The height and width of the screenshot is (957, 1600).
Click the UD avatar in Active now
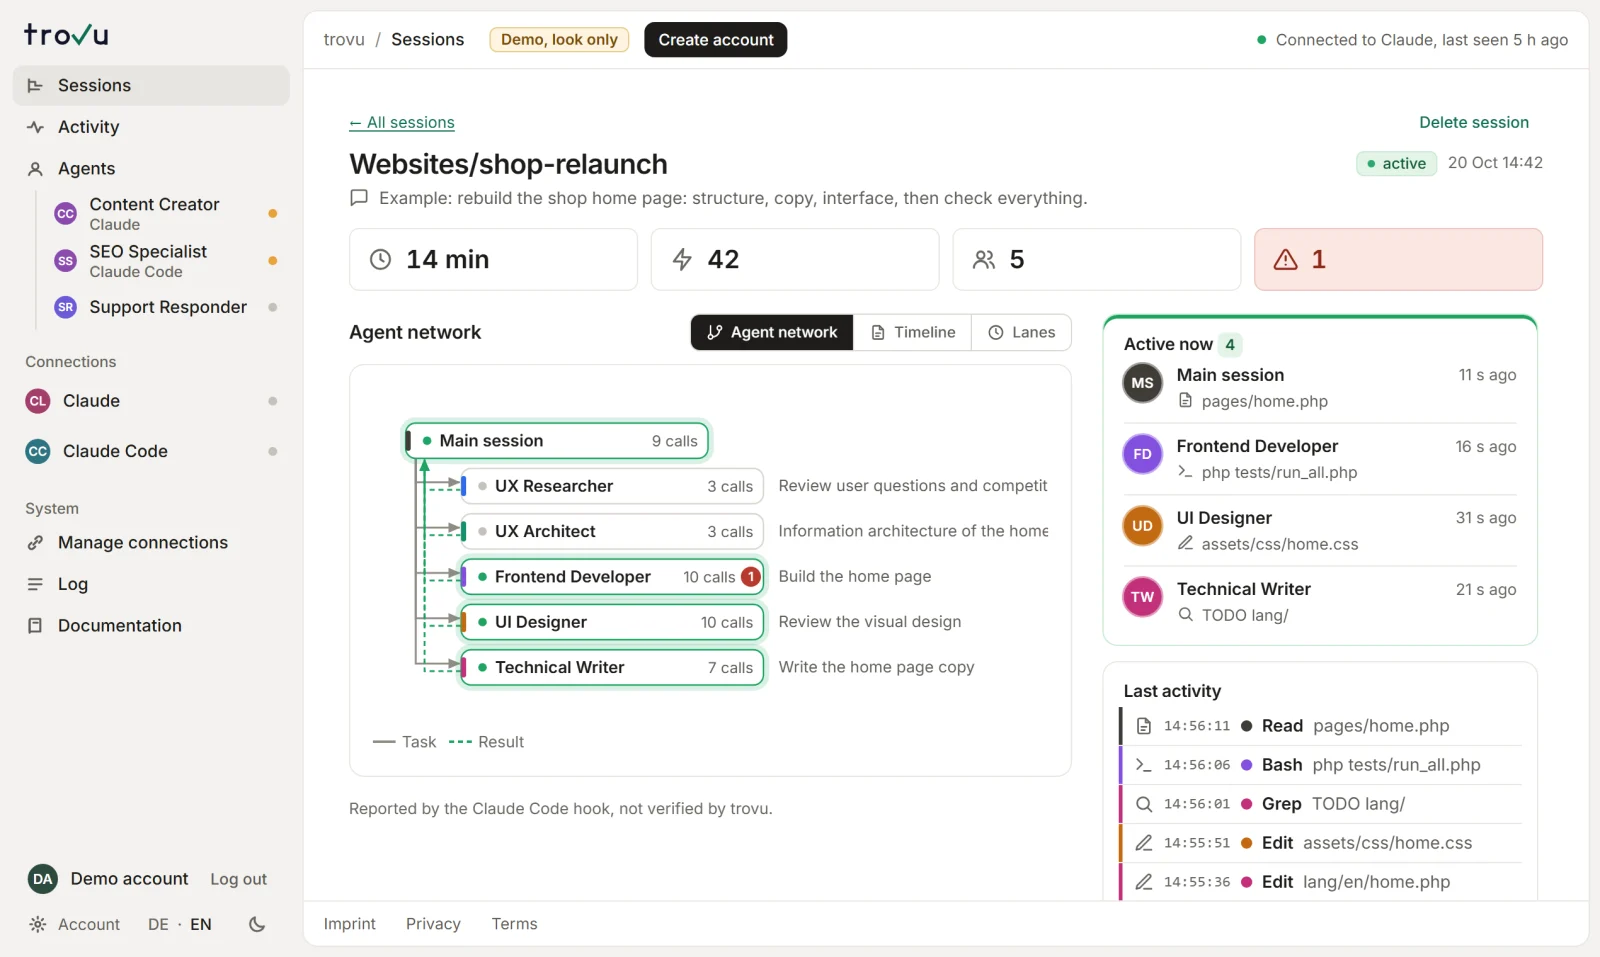pos(1142,526)
